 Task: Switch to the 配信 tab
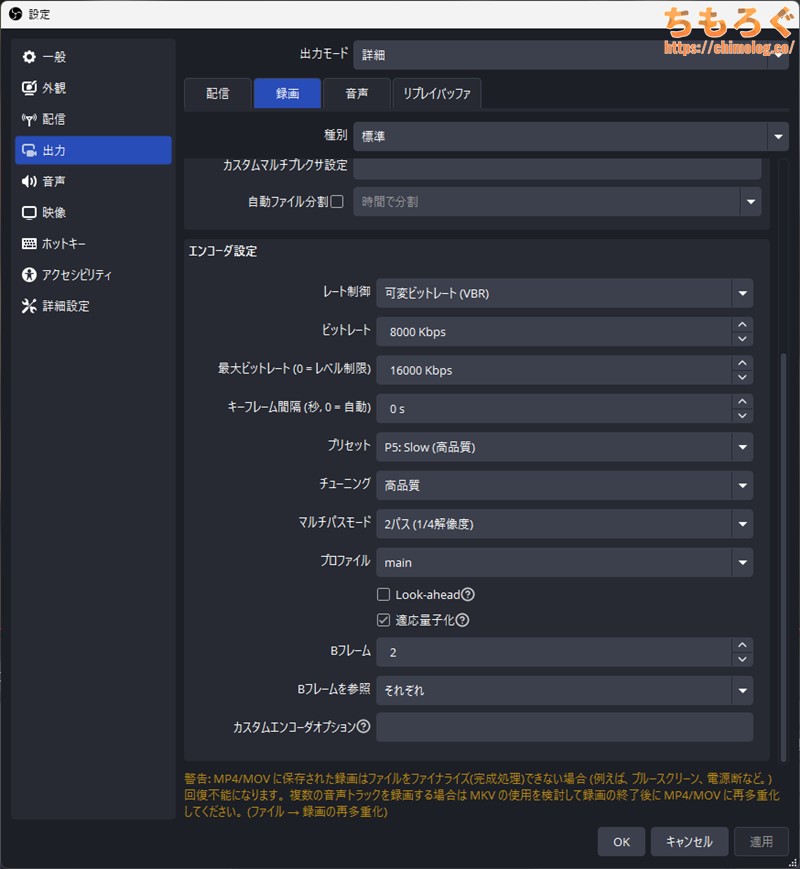tap(217, 94)
